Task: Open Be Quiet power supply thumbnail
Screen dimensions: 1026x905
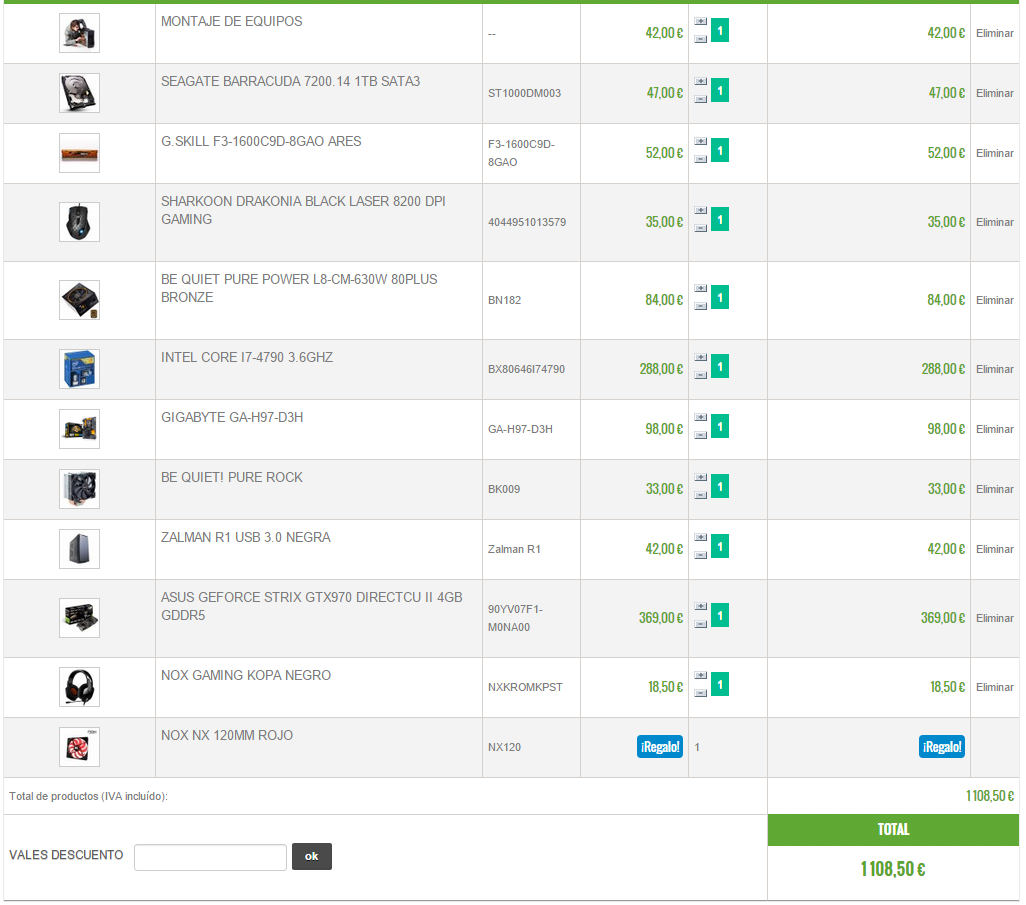Action: (x=79, y=300)
